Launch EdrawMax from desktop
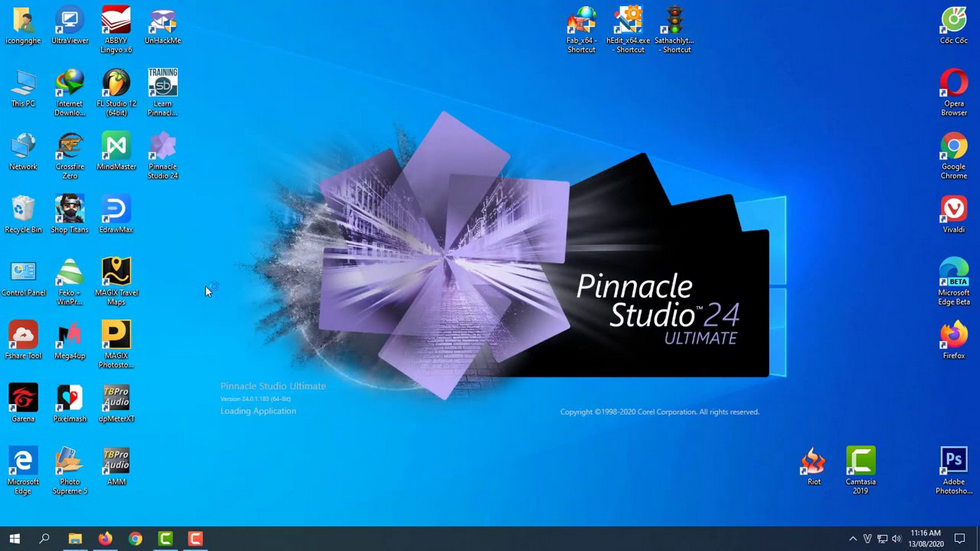The image size is (980, 551). (116, 214)
